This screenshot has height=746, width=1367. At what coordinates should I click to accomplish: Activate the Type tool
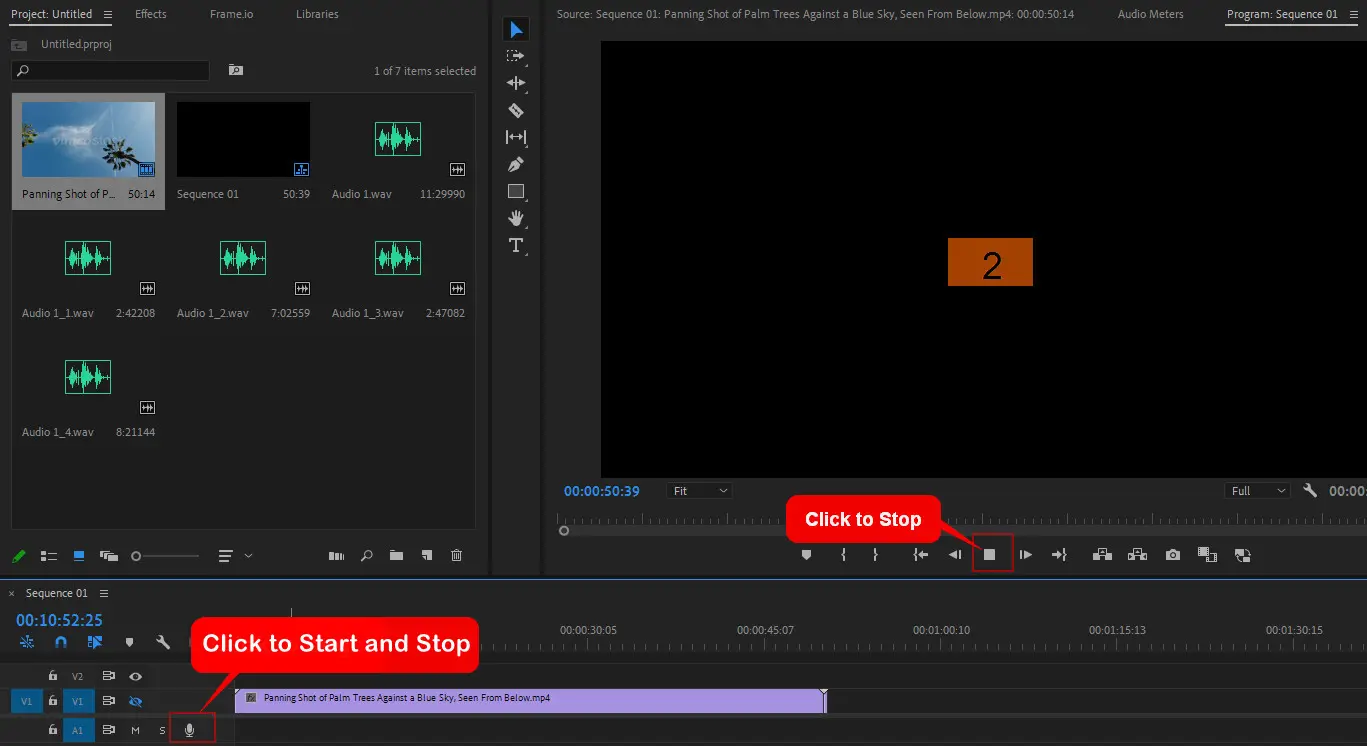[x=516, y=245]
